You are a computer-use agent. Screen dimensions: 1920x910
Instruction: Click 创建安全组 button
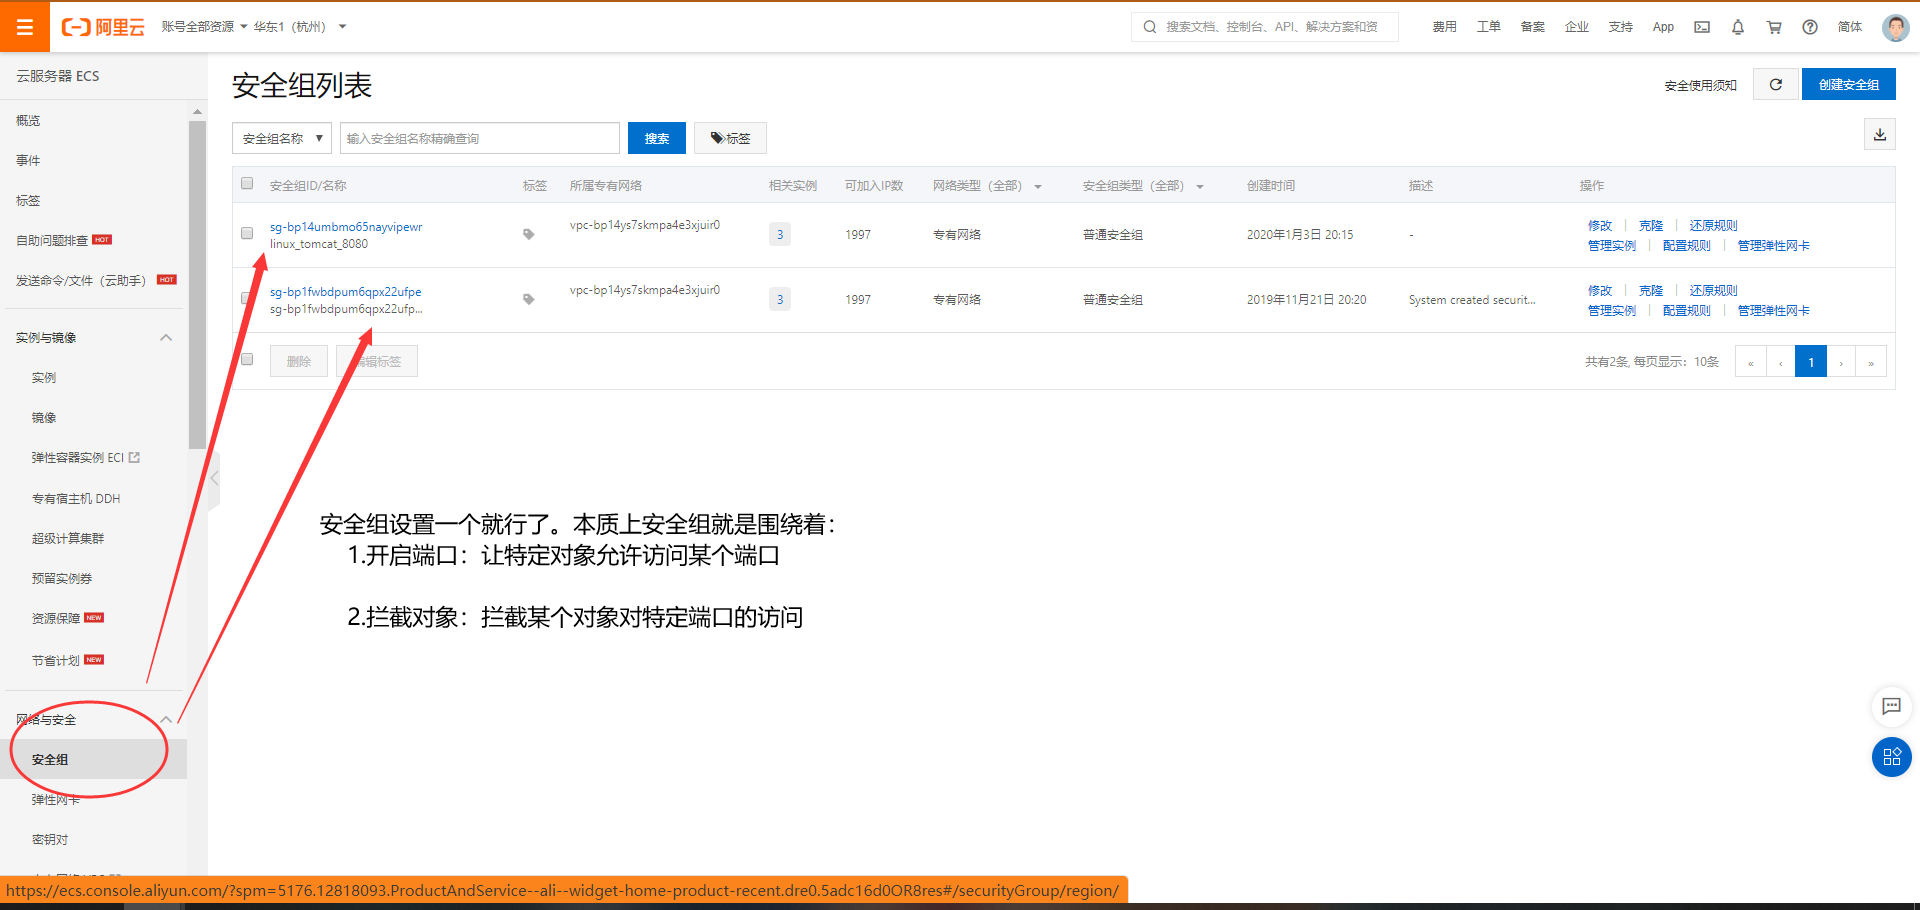point(1848,85)
